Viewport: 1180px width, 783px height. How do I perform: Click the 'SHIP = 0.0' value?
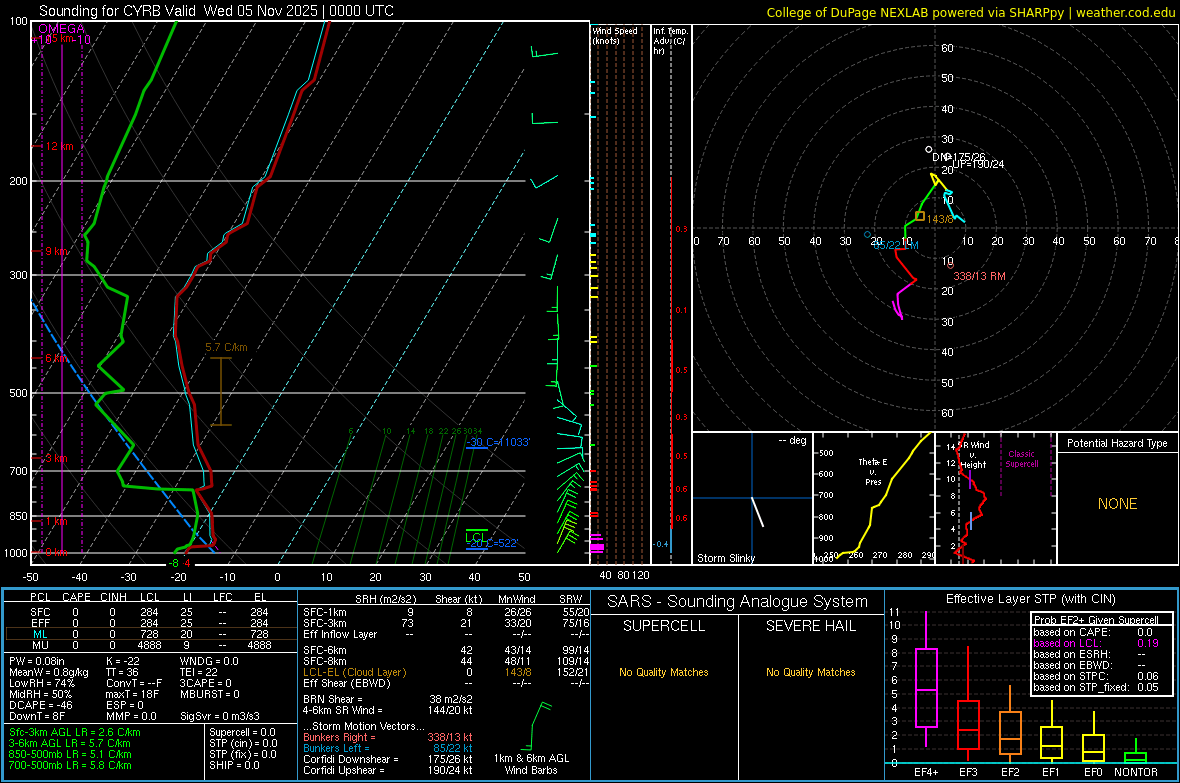pyautogui.click(x=234, y=765)
